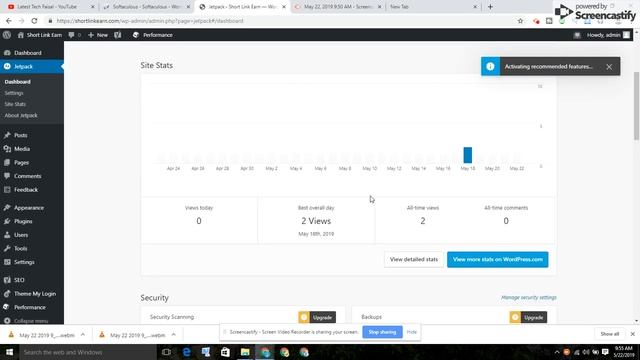
Task: Open Tools wrench icon in sidebar
Action: pos(7,249)
